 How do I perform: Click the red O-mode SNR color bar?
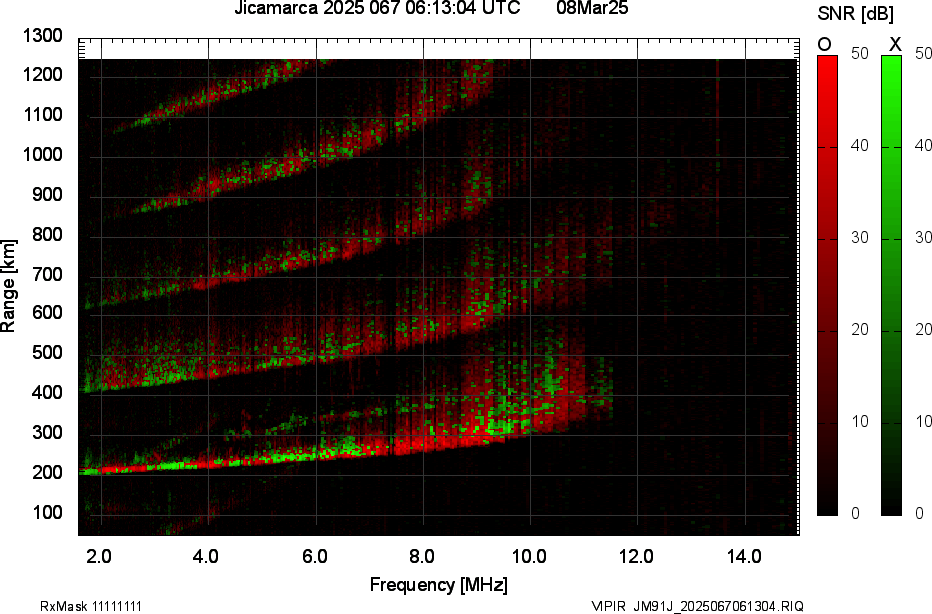point(827,285)
